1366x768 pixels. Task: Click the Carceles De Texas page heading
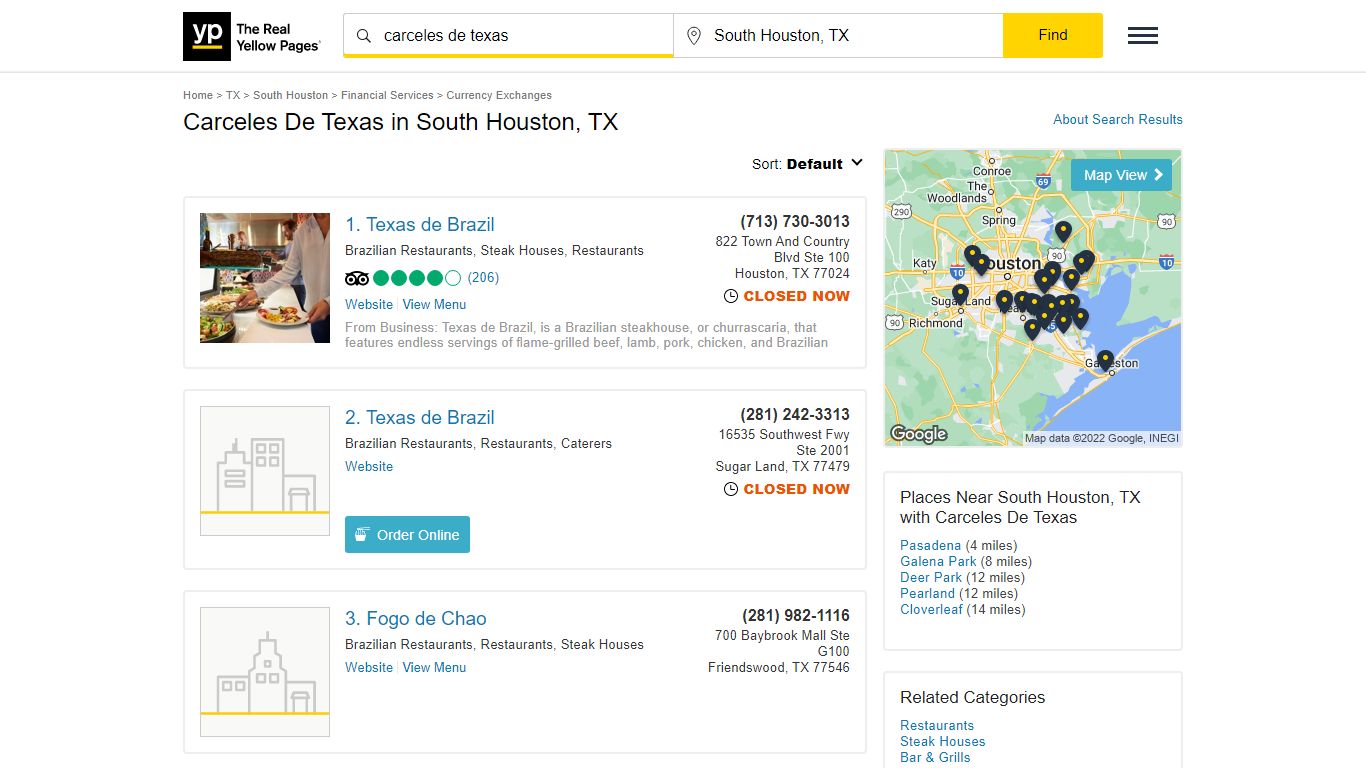pos(401,122)
